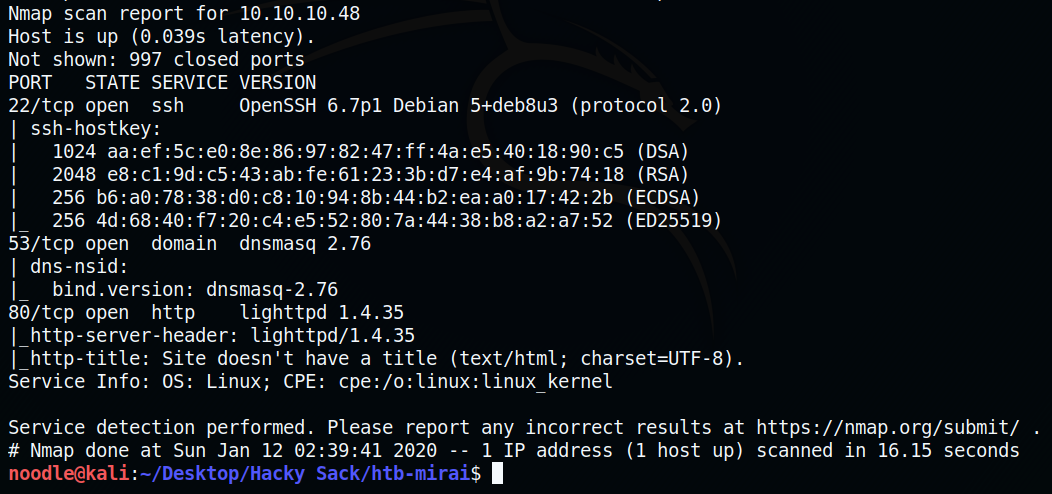Viewport: 1052px width, 494px height.
Task: Click the terminal cursor at the prompt
Action: 498,474
